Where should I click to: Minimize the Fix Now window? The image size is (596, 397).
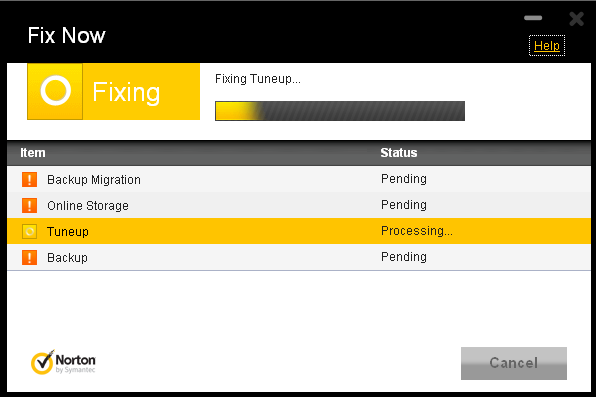533,18
